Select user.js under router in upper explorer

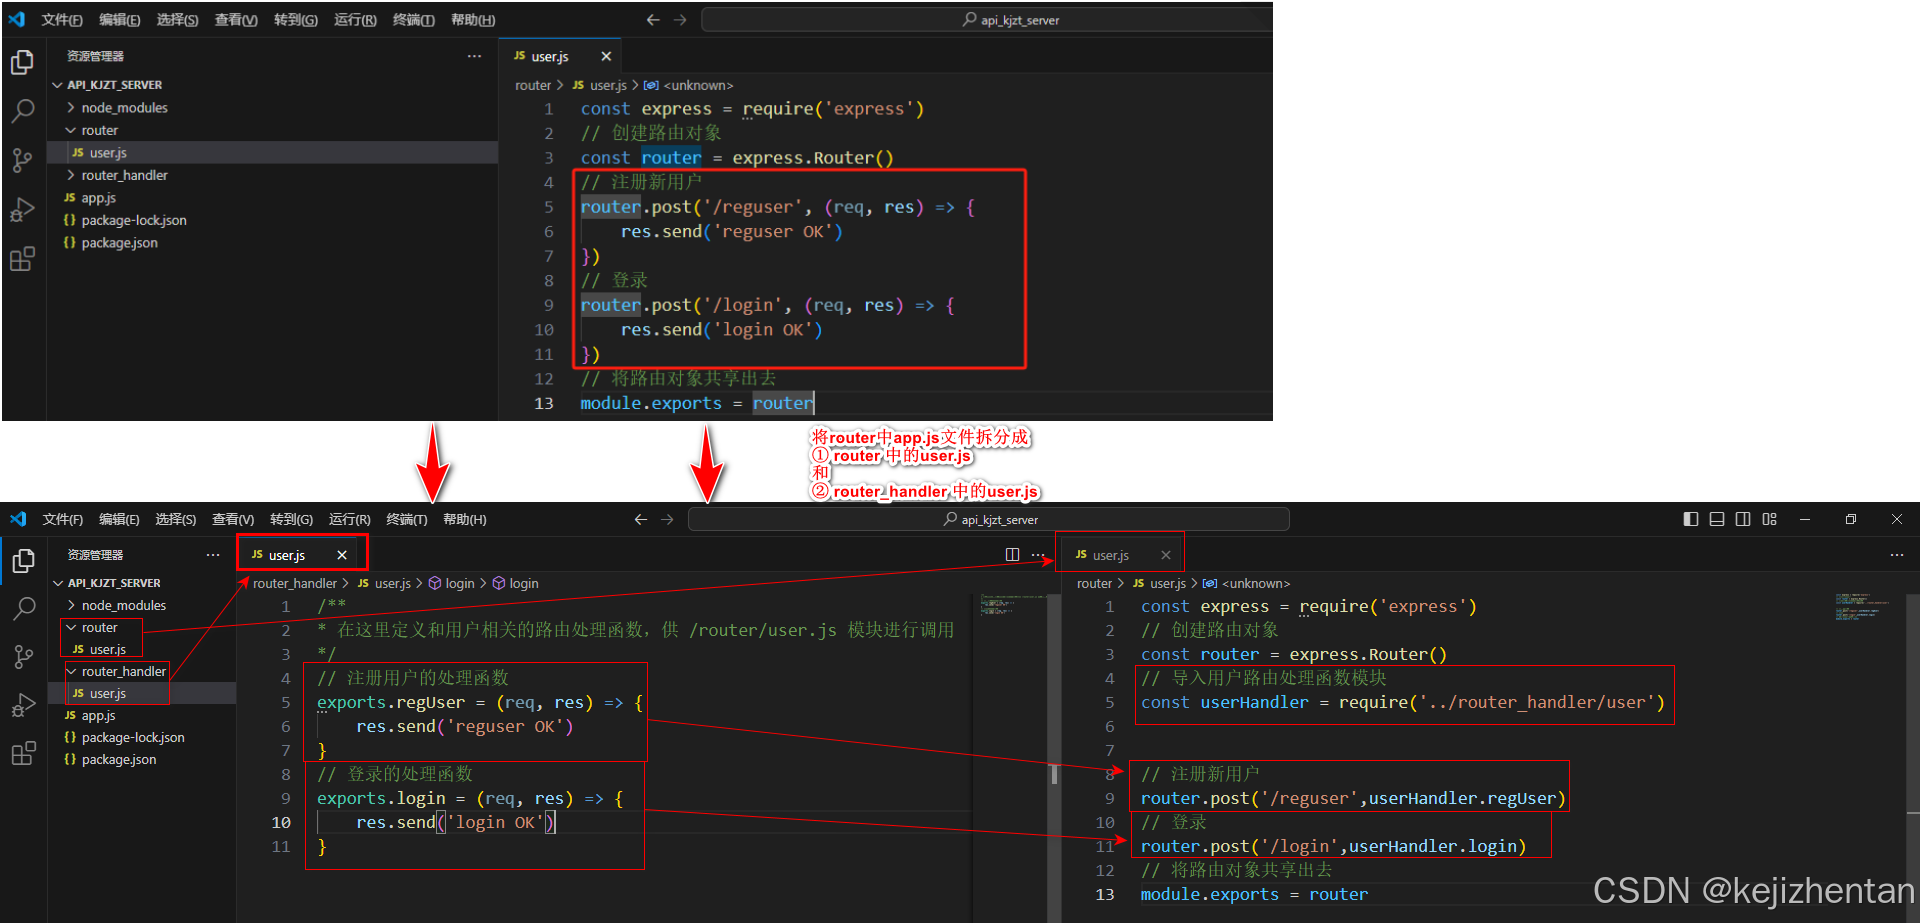point(272,153)
